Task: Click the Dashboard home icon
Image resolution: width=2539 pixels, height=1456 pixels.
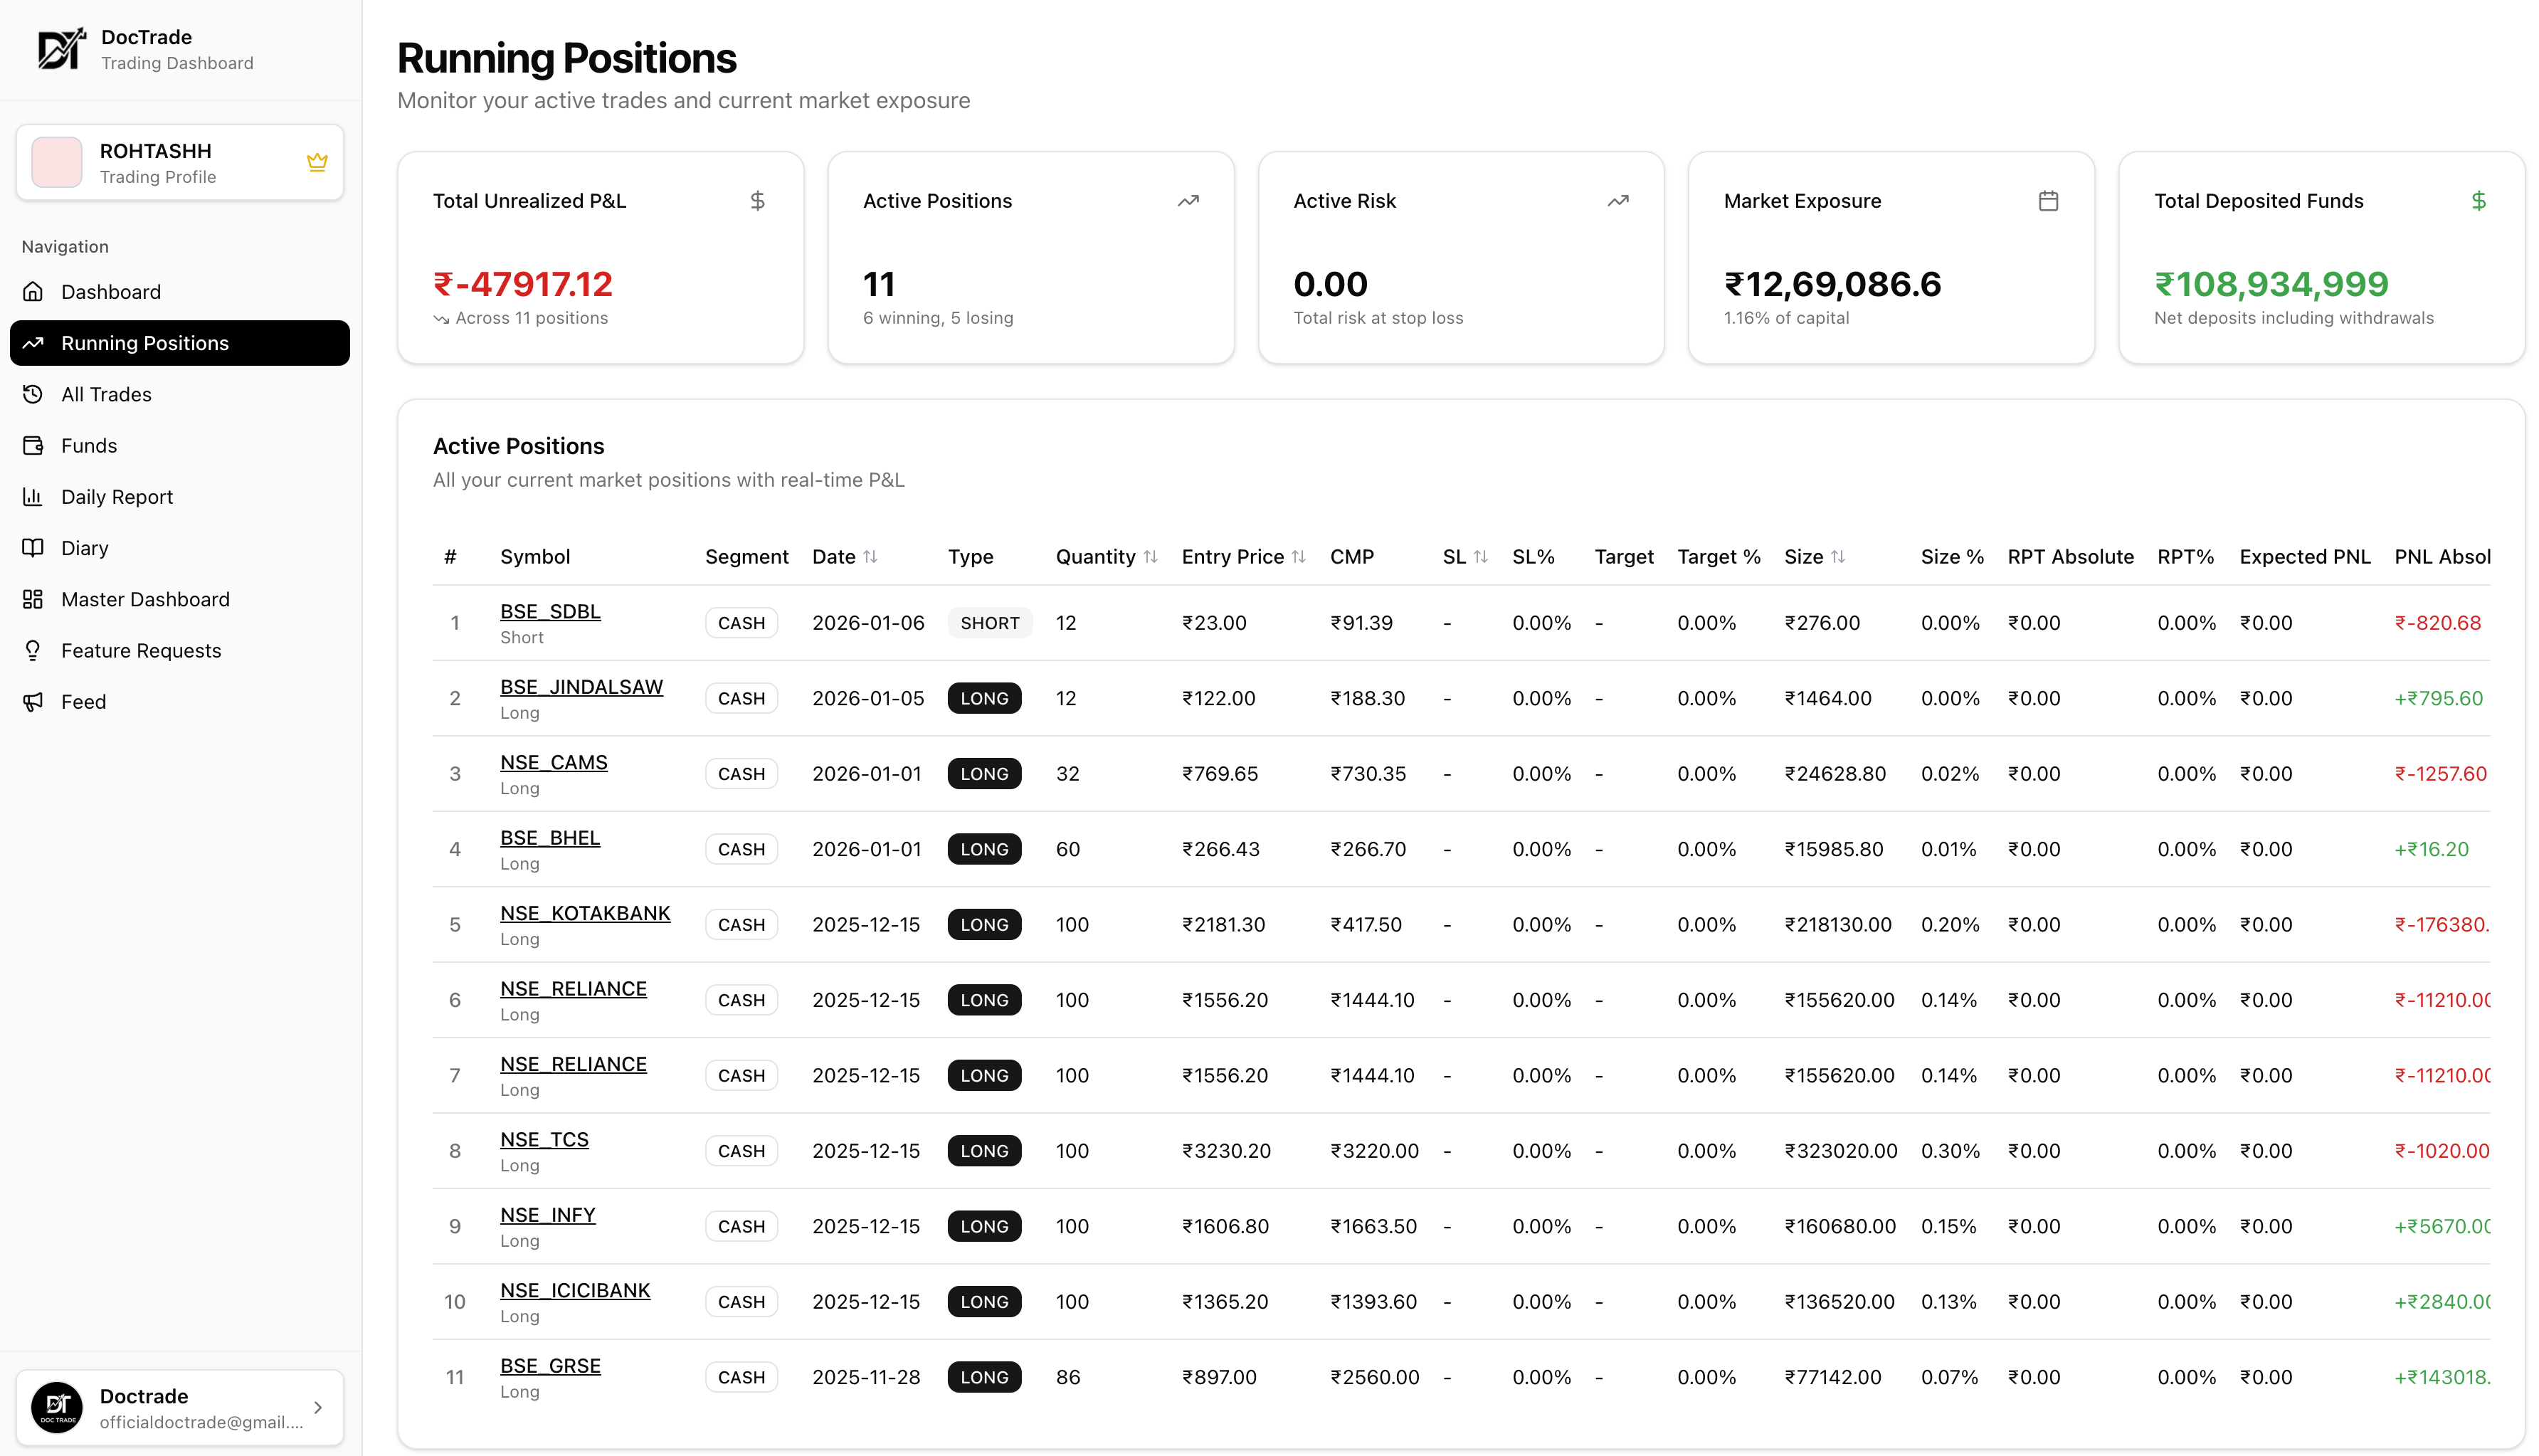Action: [33, 291]
